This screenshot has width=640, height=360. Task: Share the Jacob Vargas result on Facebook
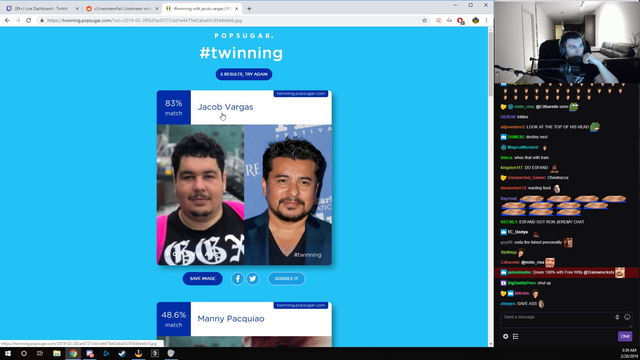(237, 278)
